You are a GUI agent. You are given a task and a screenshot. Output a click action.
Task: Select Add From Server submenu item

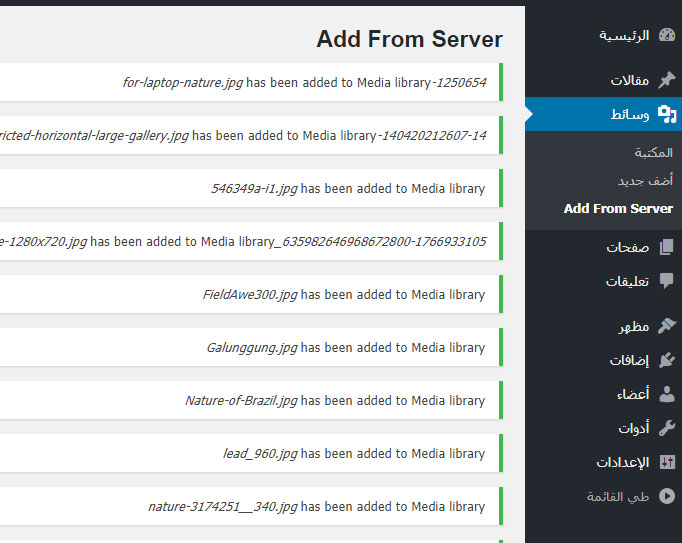pos(618,208)
